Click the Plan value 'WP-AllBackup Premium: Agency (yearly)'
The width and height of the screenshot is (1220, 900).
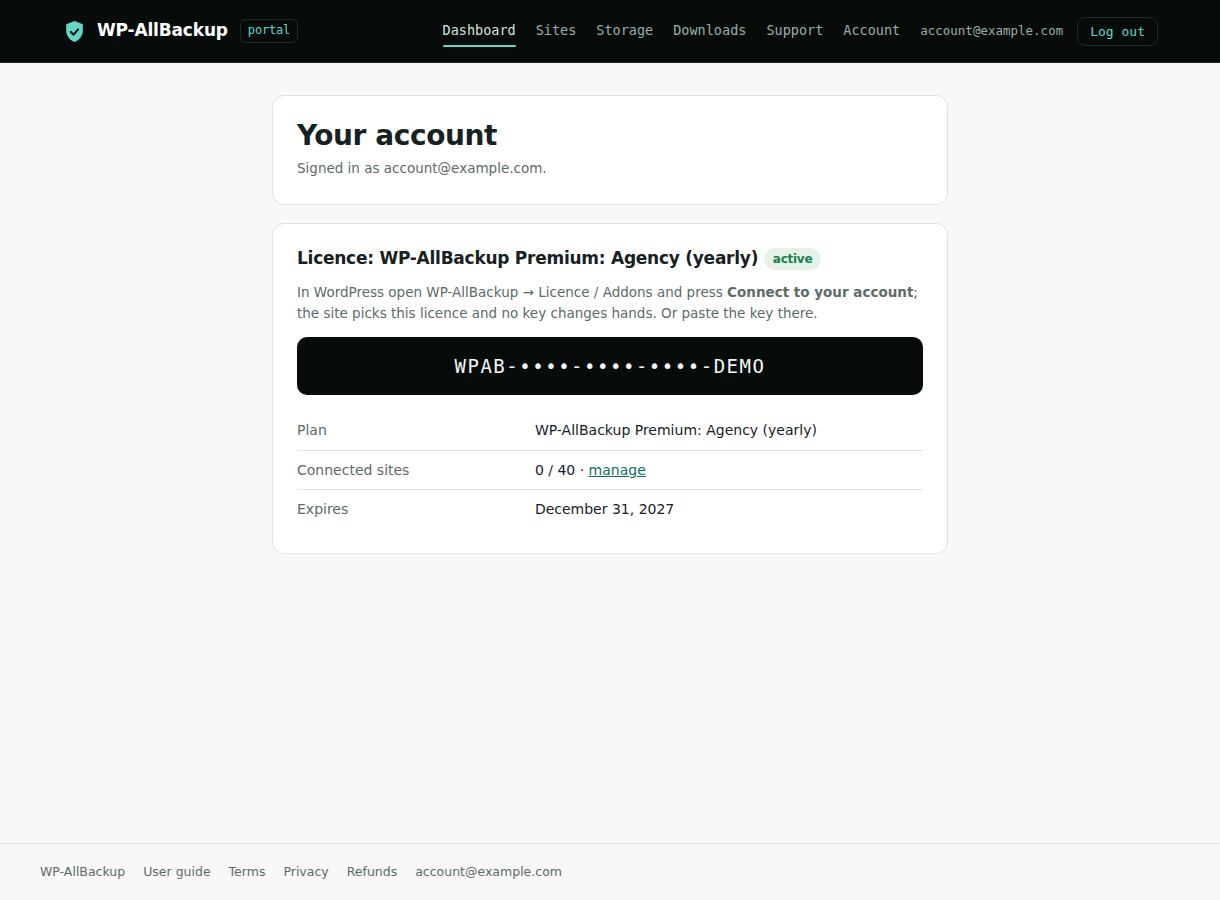pyautogui.click(x=676, y=430)
